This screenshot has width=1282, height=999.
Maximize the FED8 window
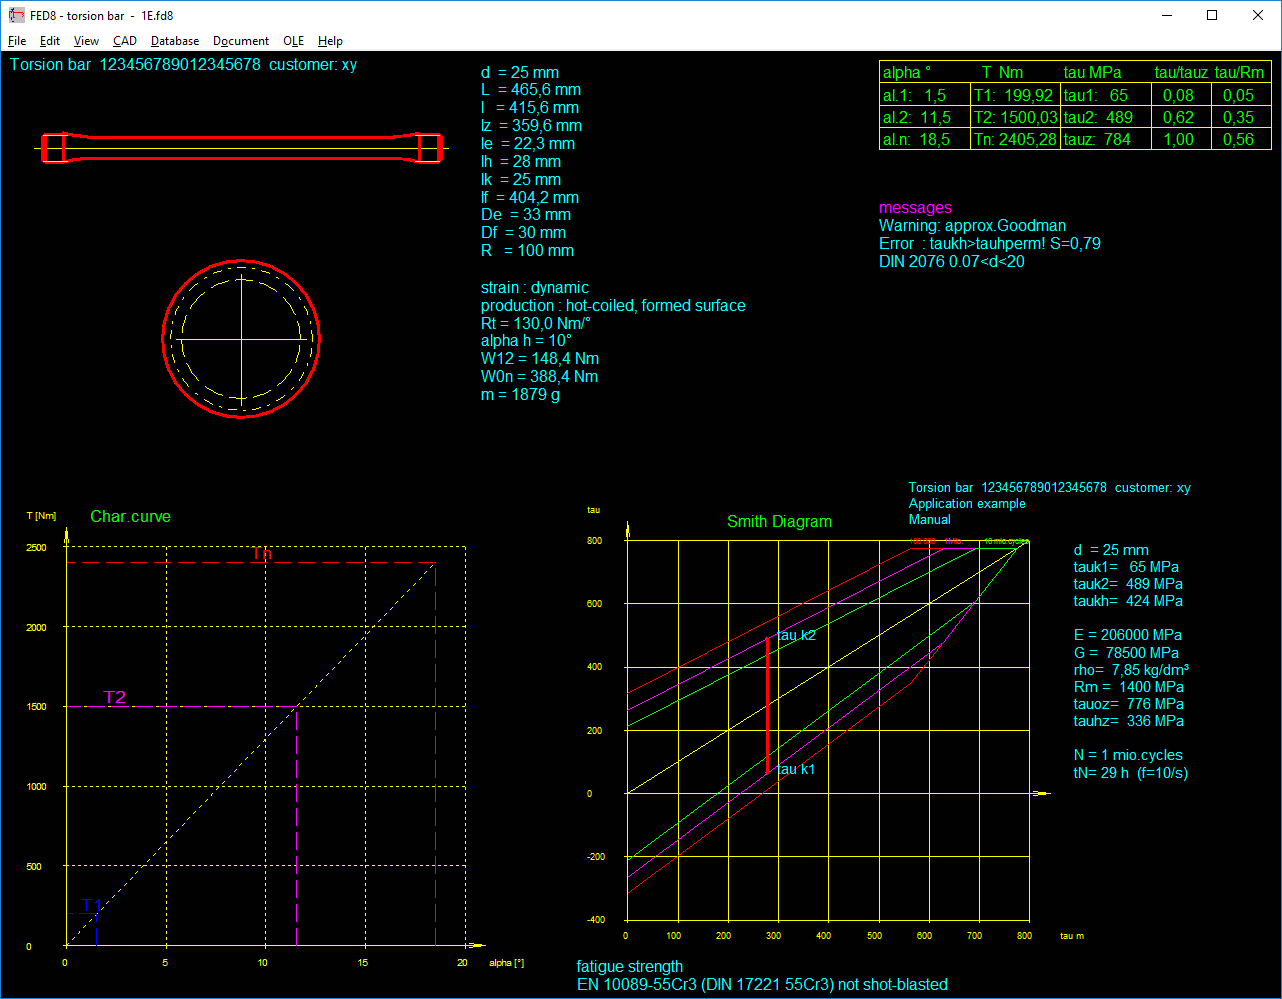(x=1212, y=15)
